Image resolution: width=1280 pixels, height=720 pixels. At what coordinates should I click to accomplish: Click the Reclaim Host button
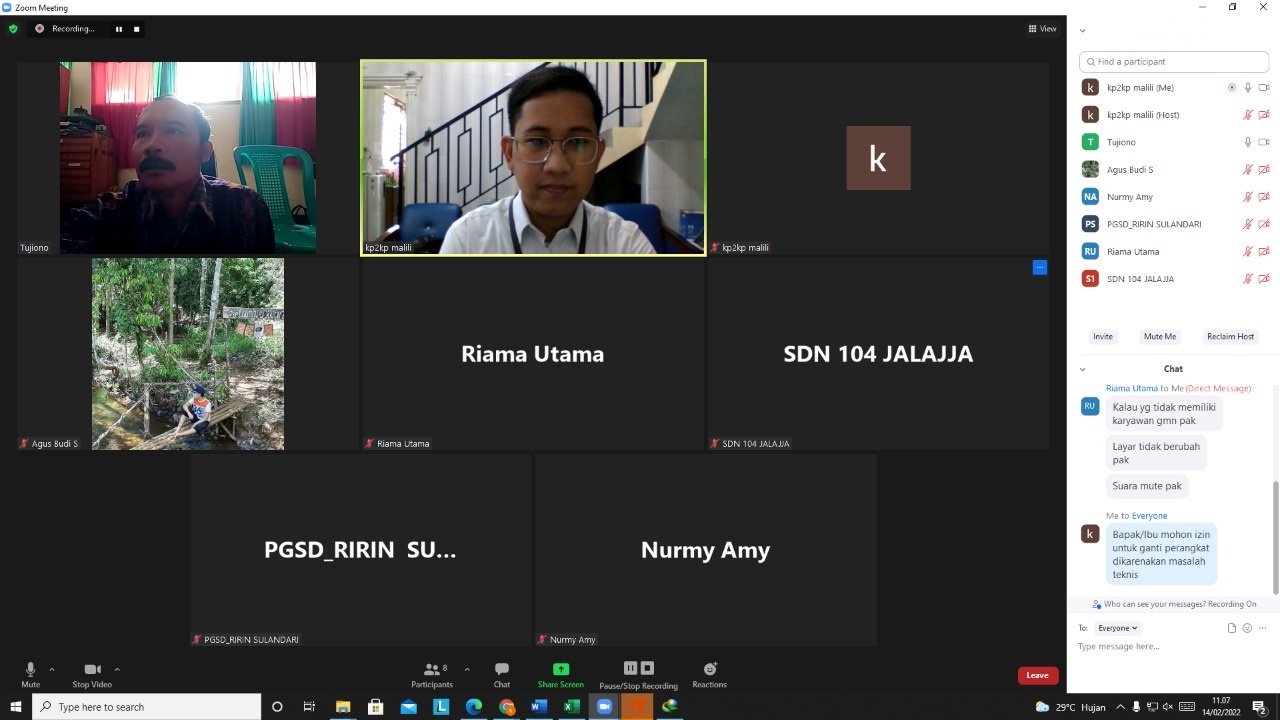pos(1230,336)
